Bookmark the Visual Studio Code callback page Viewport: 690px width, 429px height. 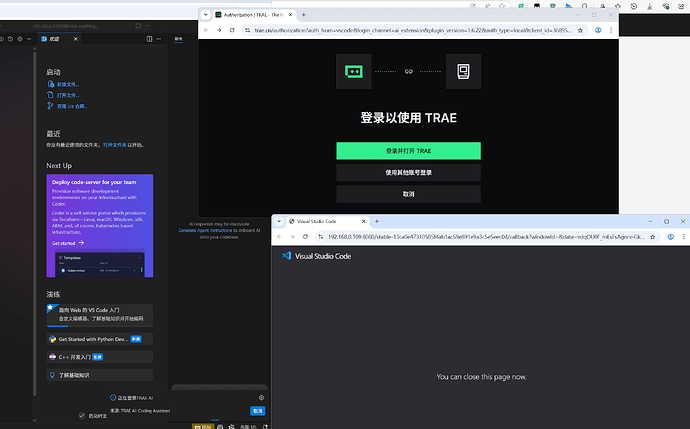[653, 237]
